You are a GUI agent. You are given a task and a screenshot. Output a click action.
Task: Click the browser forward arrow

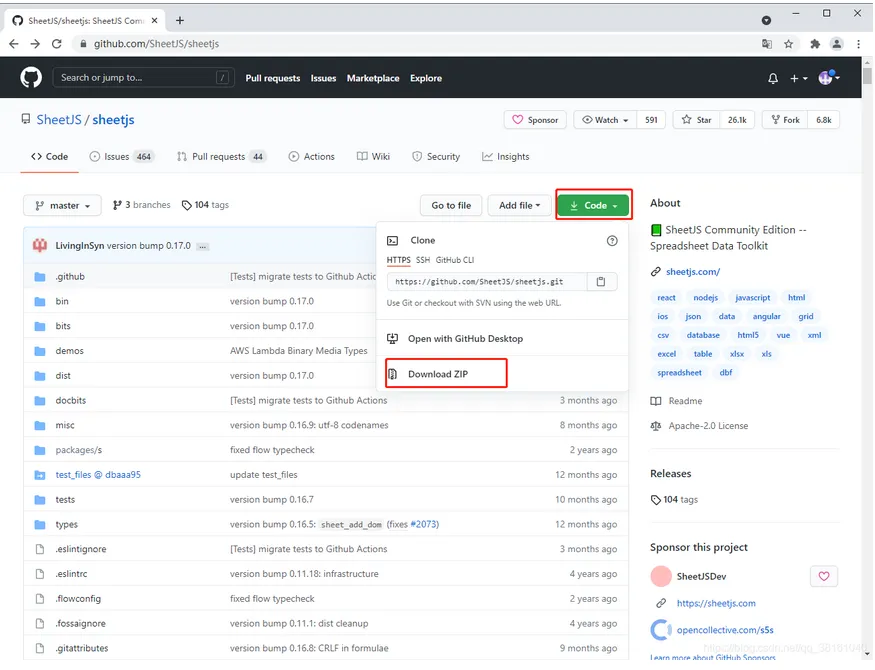[35, 44]
